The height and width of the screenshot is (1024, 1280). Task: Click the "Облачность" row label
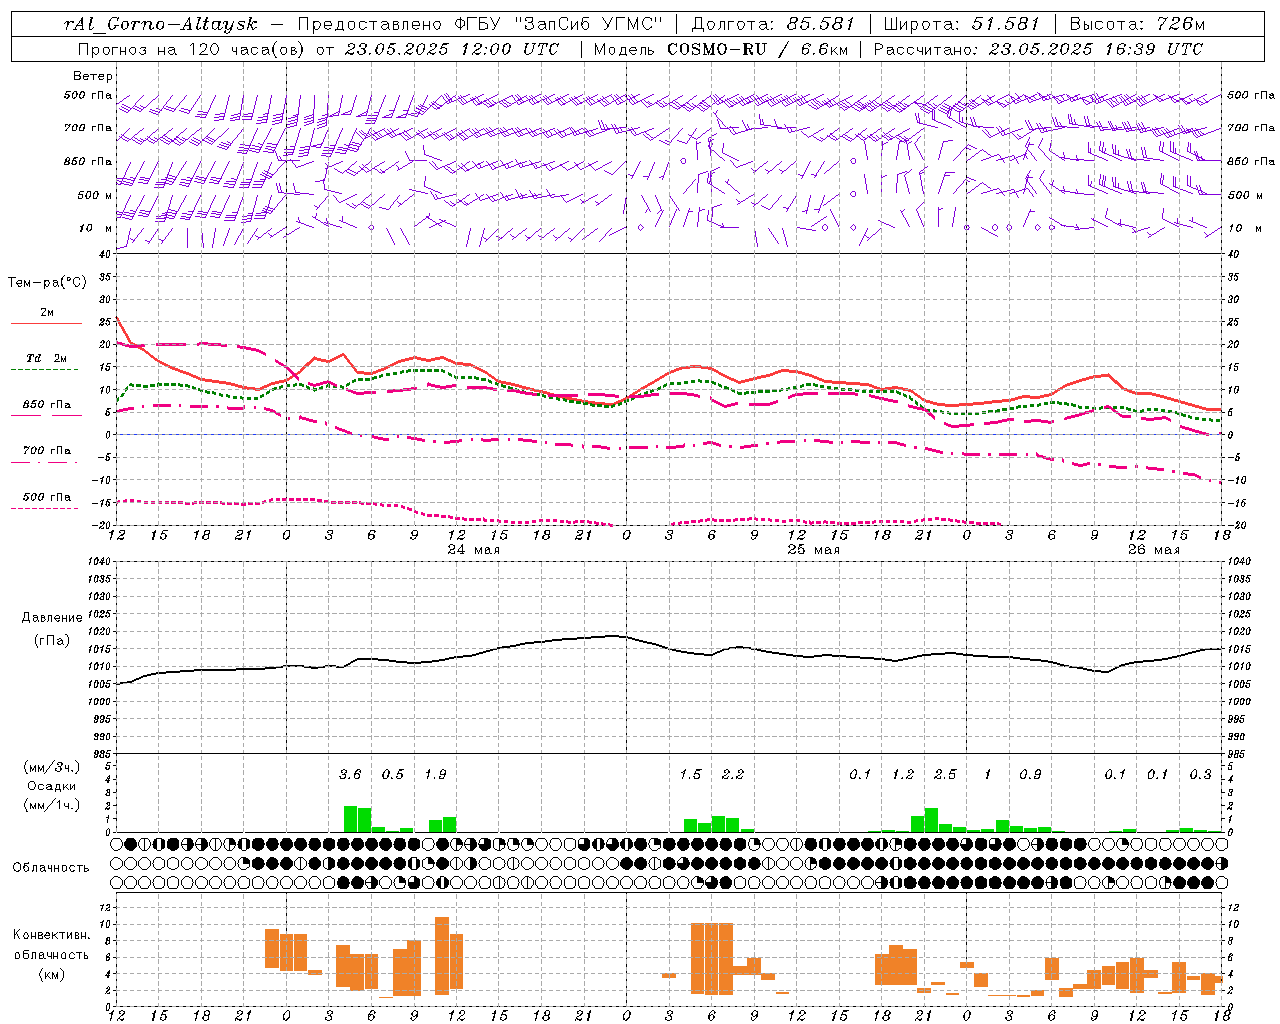click(51, 867)
